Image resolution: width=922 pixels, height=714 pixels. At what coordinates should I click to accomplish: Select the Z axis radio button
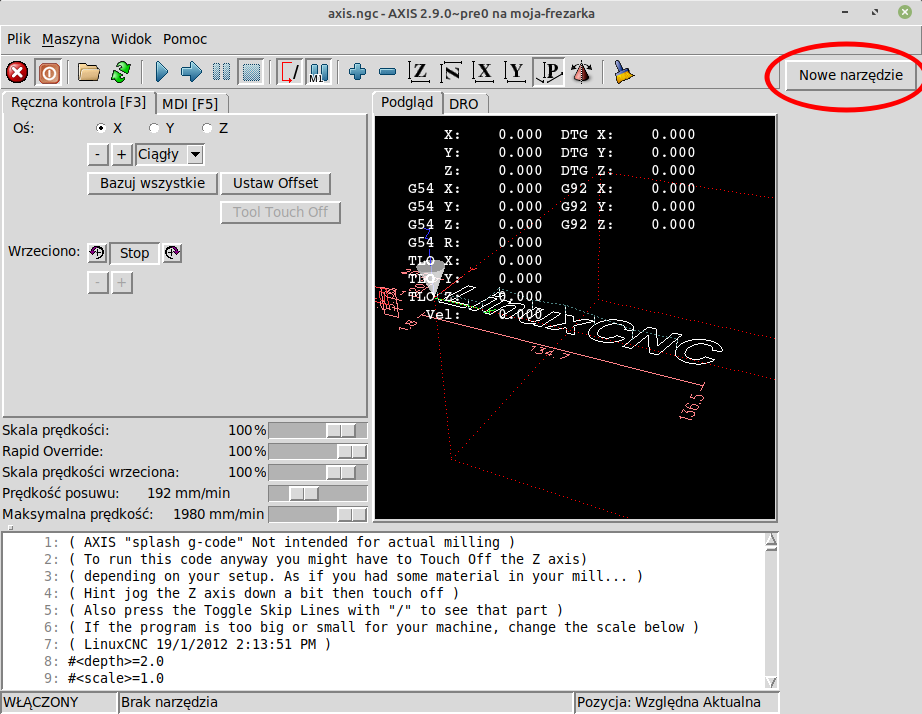[x=207, y=128]
